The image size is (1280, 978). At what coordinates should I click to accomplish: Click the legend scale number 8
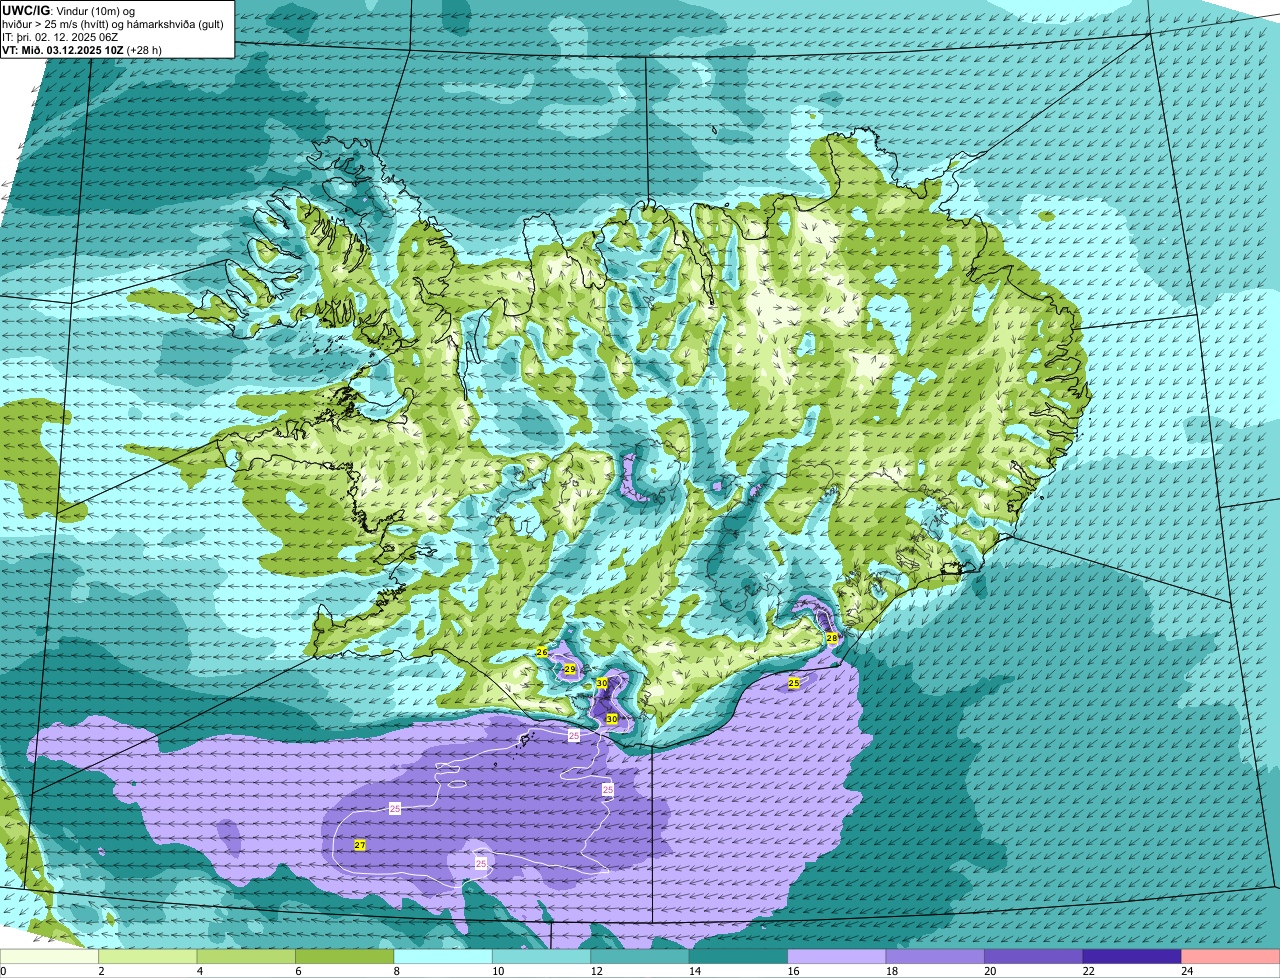[x=396, y=971]
